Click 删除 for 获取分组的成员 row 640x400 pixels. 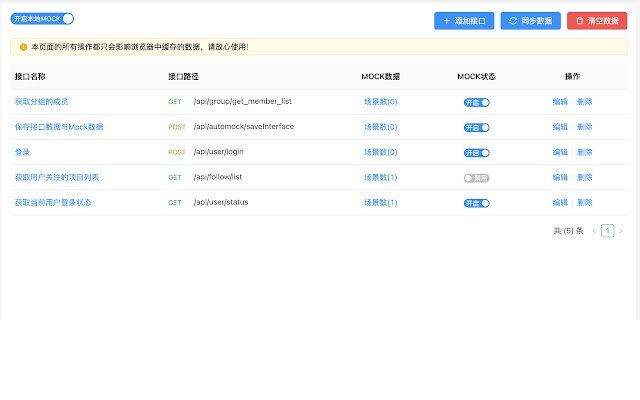point(584,102)
